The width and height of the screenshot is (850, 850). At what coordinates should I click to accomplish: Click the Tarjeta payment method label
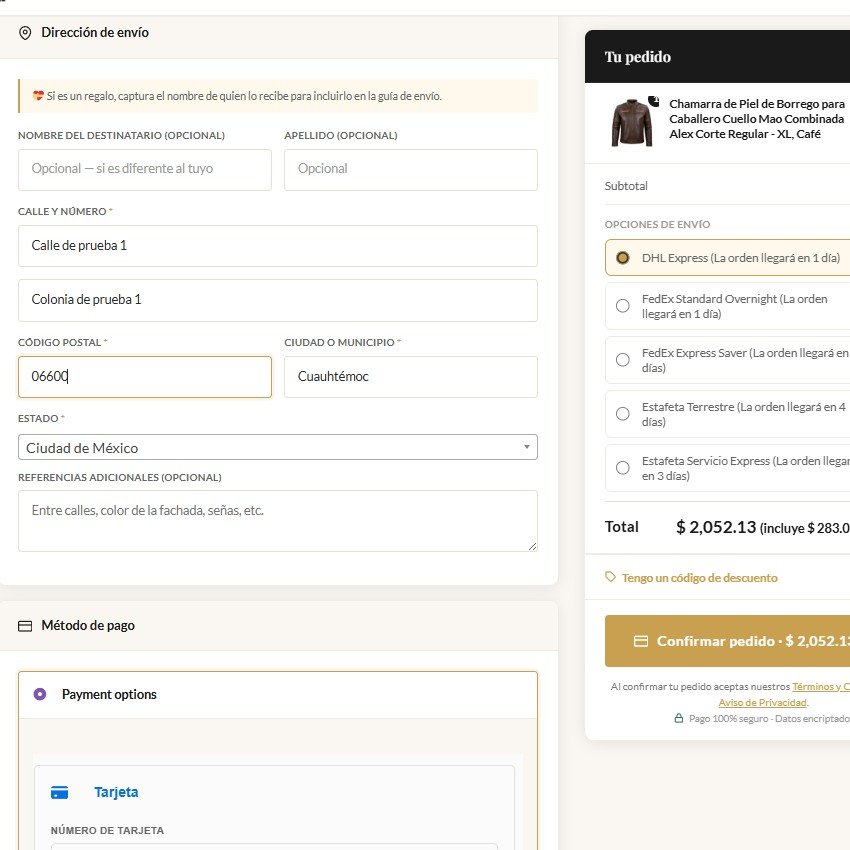click(116, 793)
